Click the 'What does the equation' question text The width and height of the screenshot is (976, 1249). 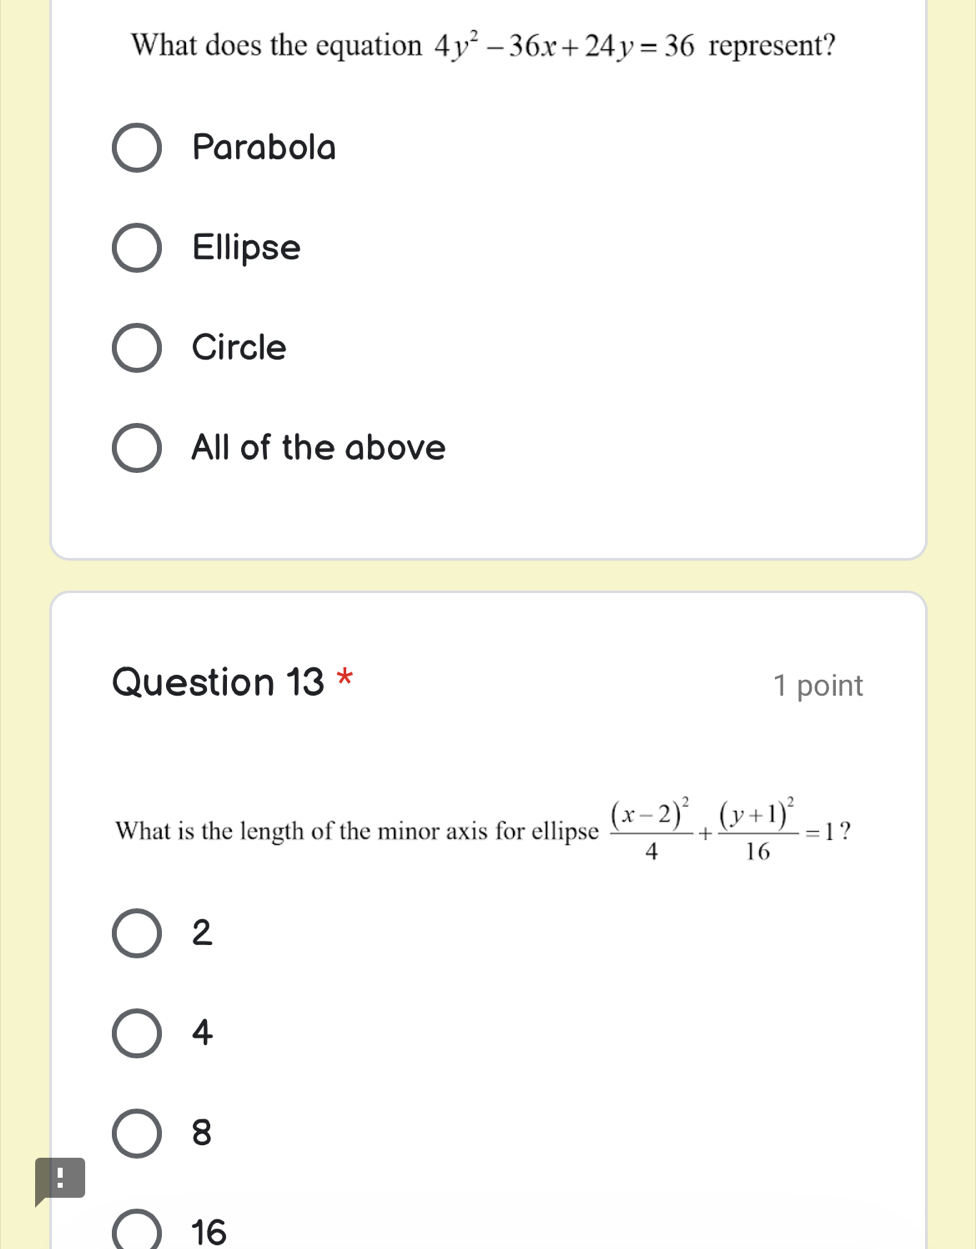tap(276, 46)
